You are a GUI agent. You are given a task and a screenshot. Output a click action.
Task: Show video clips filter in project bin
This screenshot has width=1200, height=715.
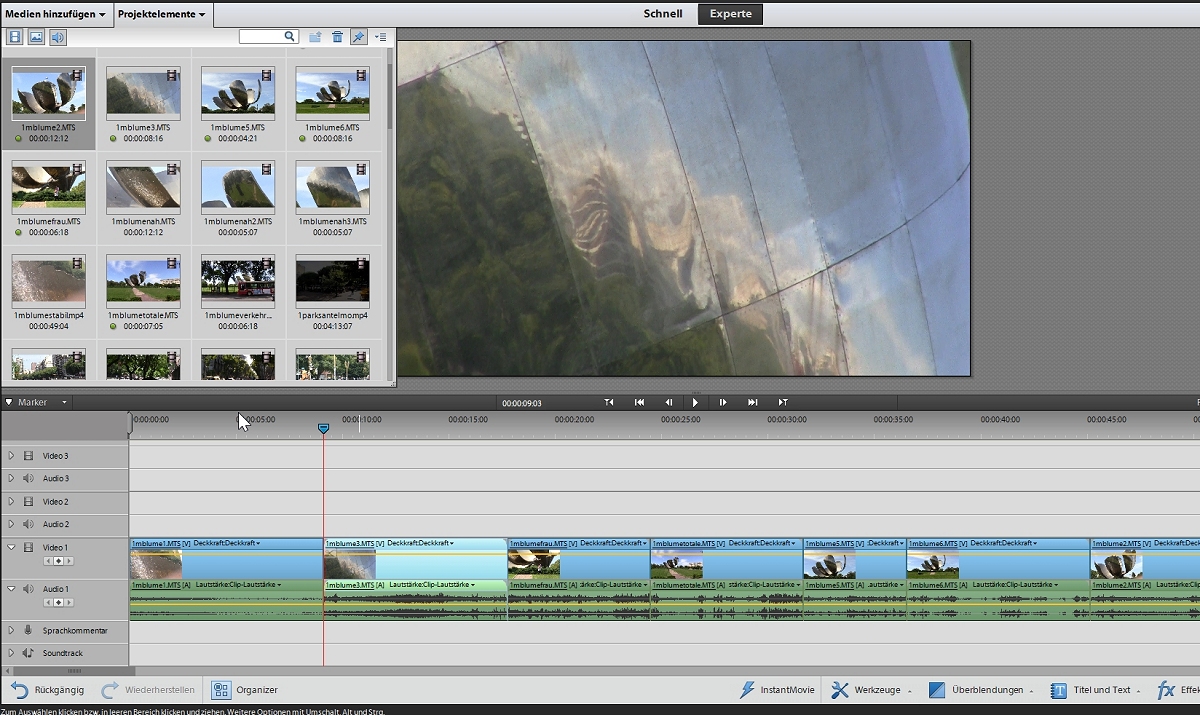[x=15, y=37]
